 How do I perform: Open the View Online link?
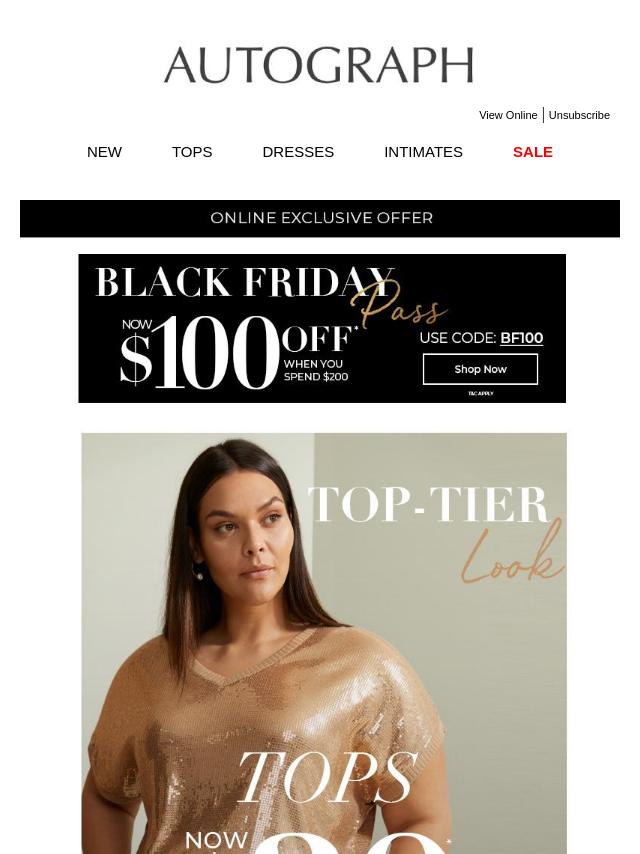coord(508,115)
